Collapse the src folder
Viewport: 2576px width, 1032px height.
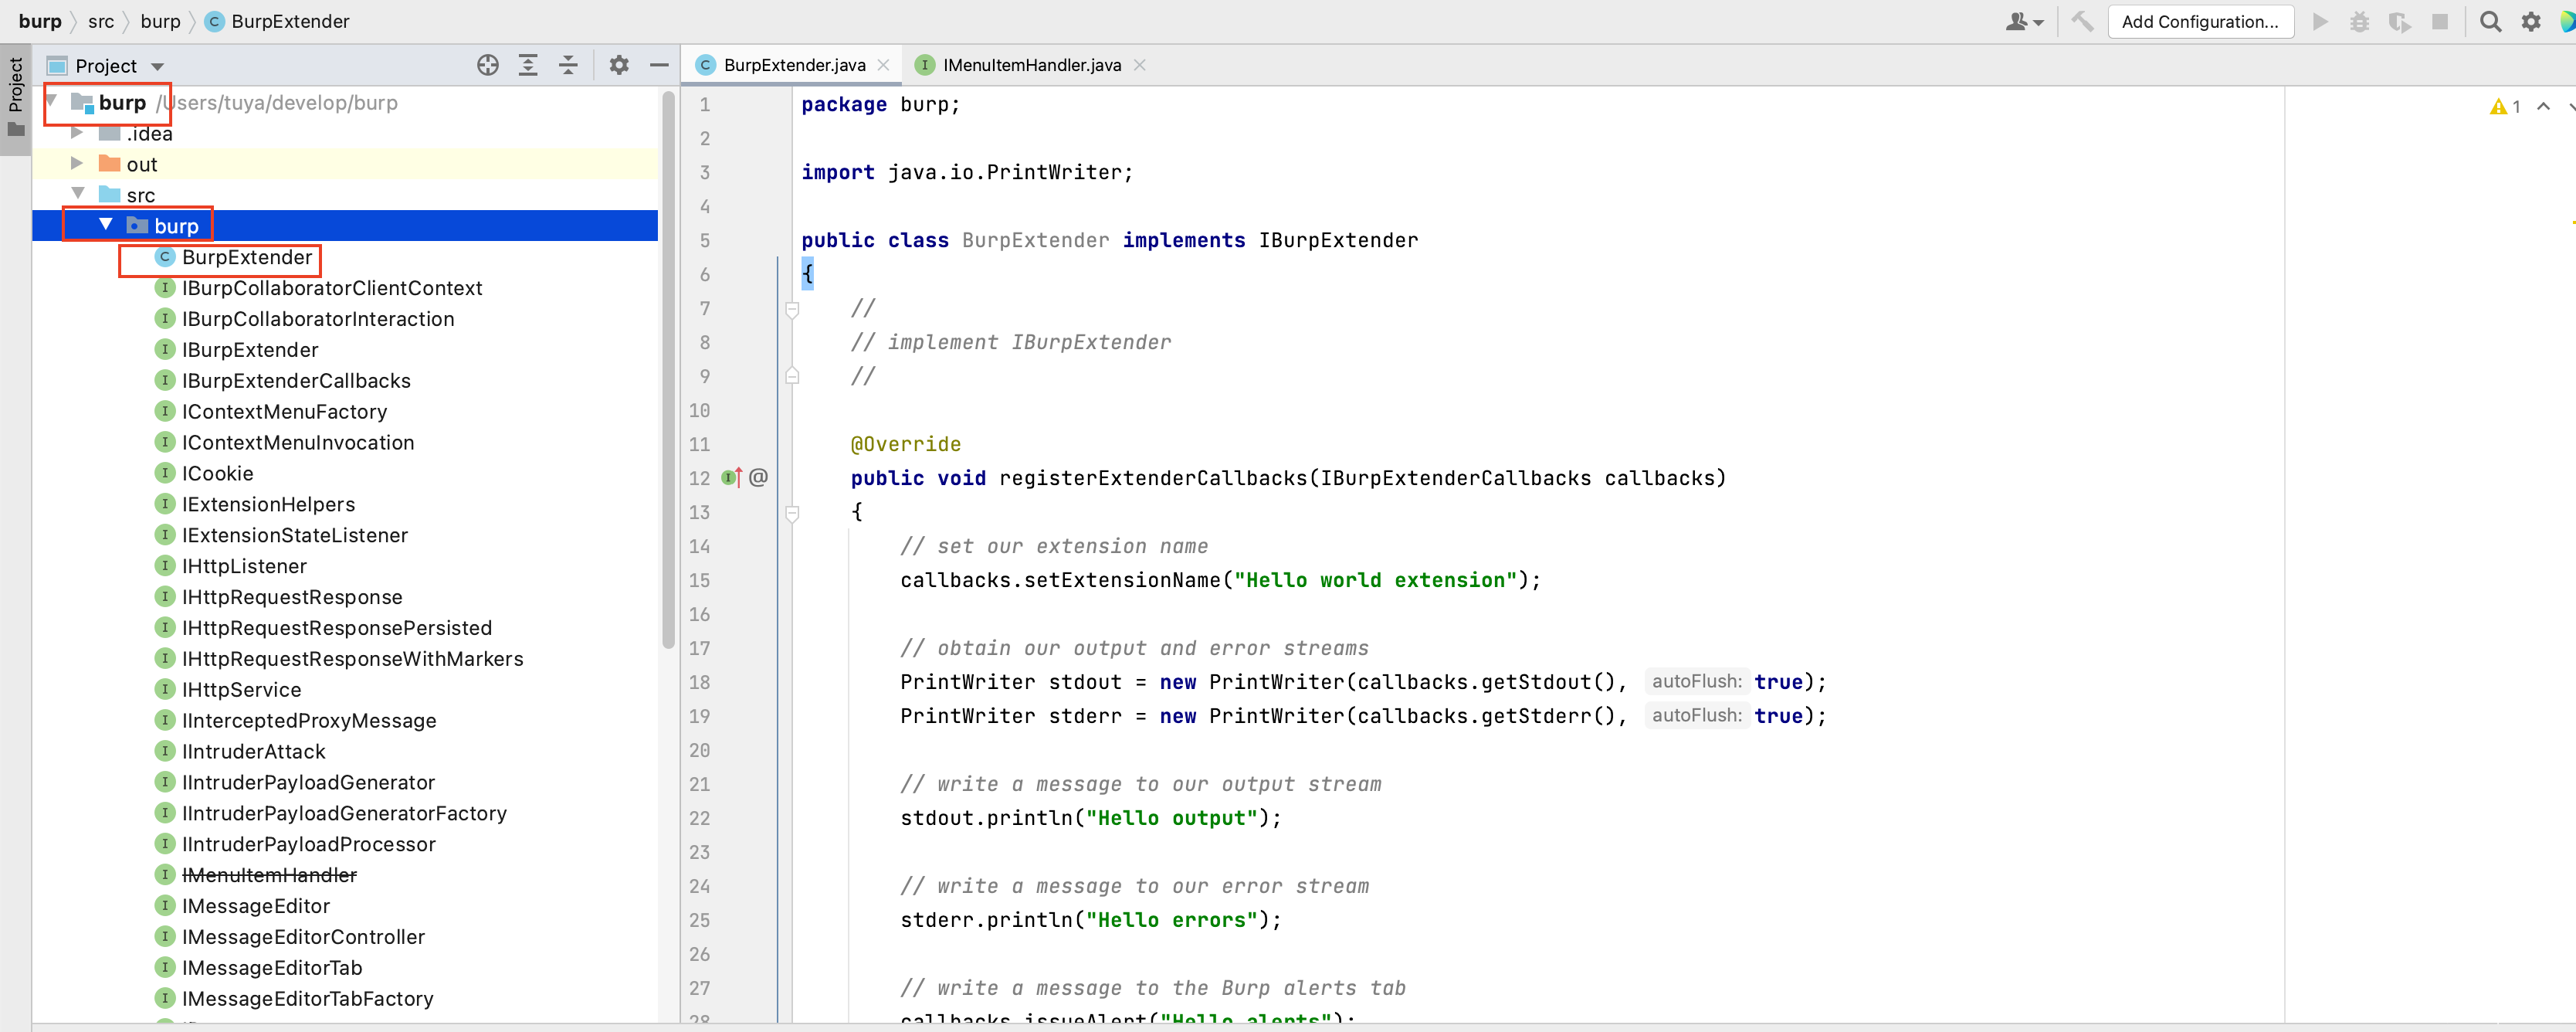pyautogui.click(x=77, y=194)
